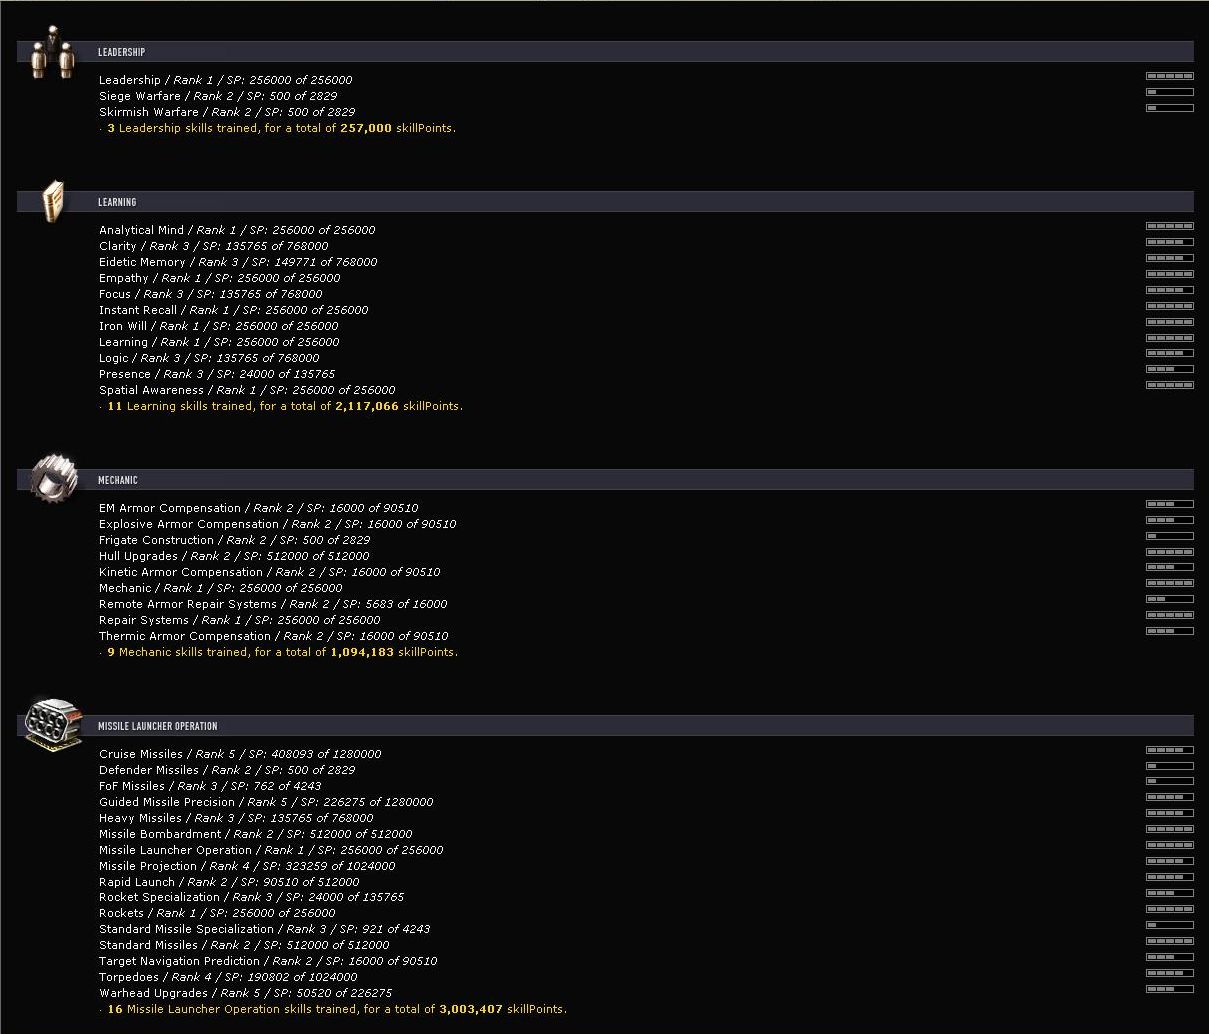Click the Missile Launcher Operation launcher icon

click(x=52, y=722)
